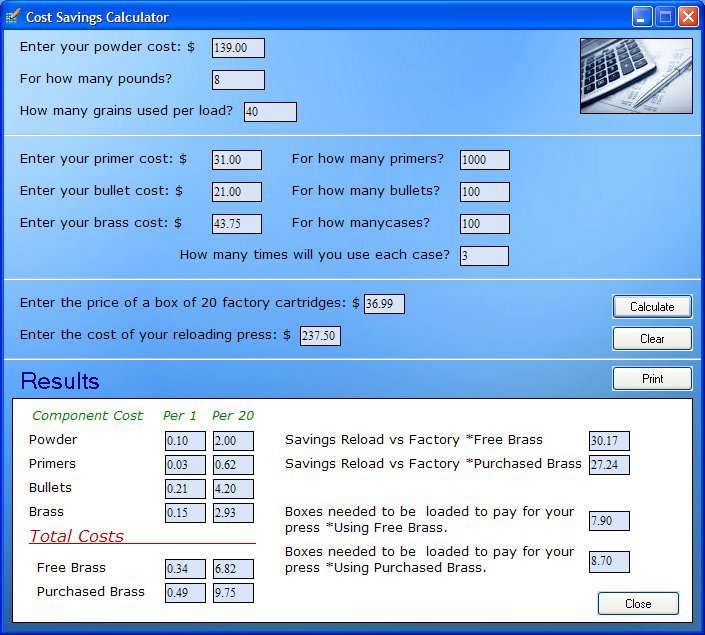The height and width of the screenshot is (635, 705).
Task: Minimize the Cost Savings Calculator window
Action: (642, 17)
